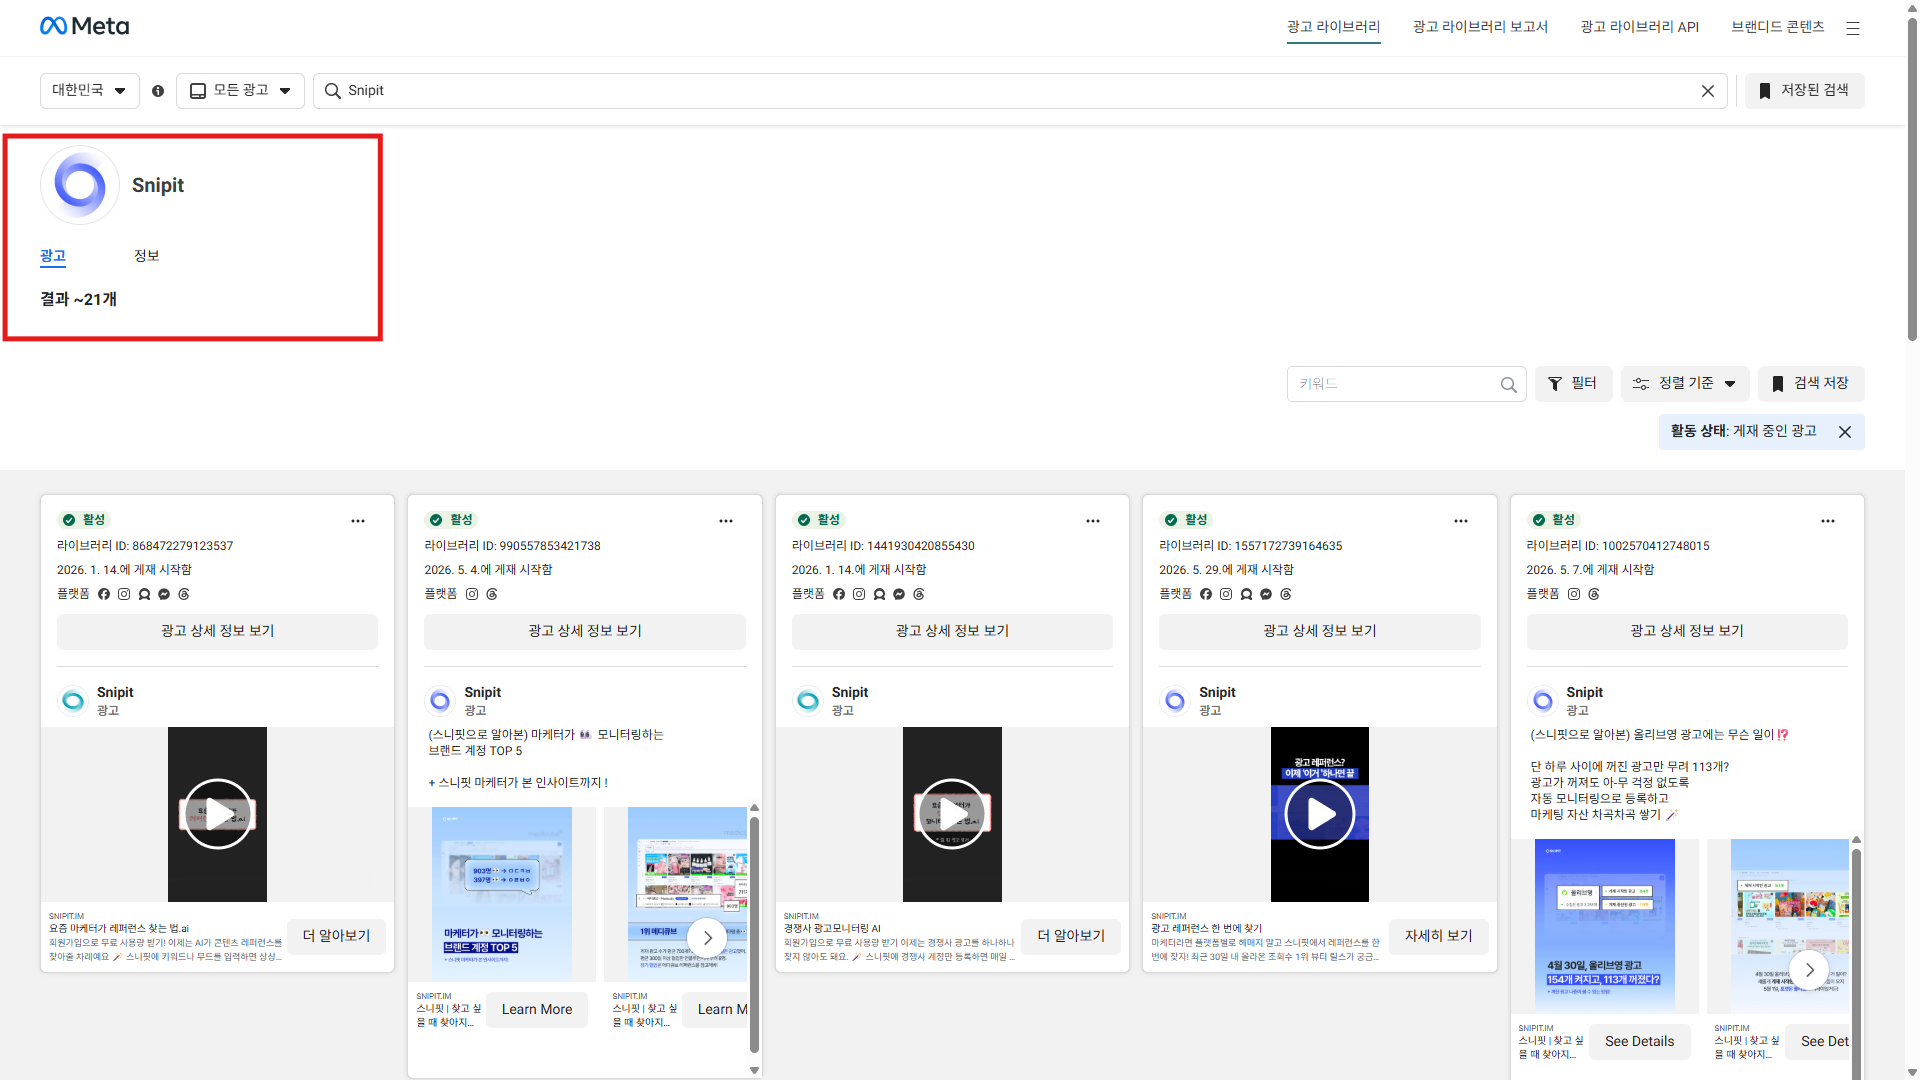Click first See Details button in carousel ad
Image resolution: width=1920 pixels, height=1080 pixels.
(x=1639, y=1042)
